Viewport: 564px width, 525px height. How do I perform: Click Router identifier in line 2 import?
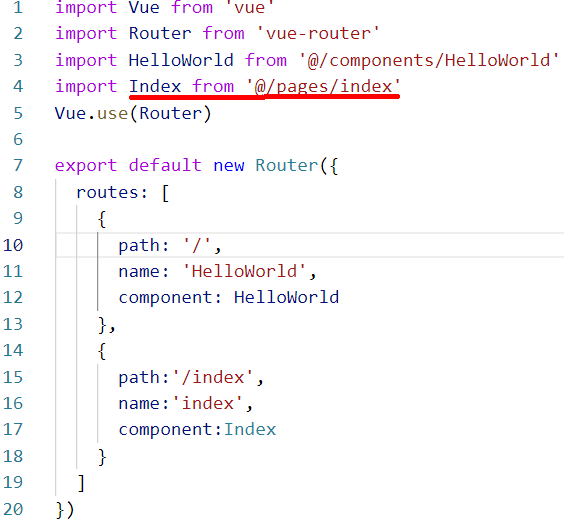tap(160, 33)
